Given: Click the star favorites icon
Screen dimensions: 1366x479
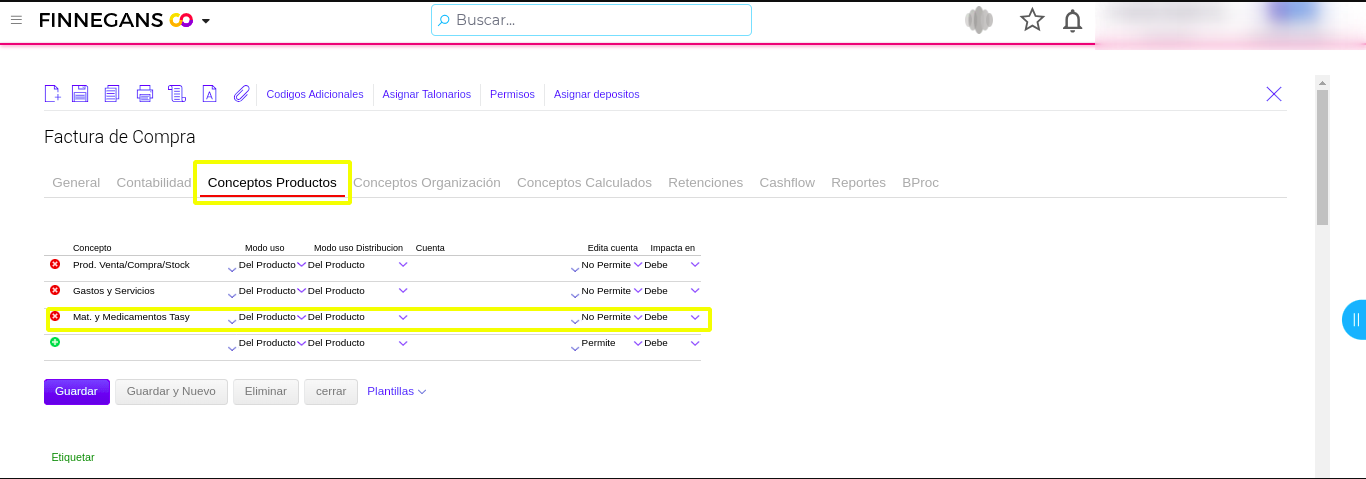Looking at the screenshot, I should pos(1032,20).
